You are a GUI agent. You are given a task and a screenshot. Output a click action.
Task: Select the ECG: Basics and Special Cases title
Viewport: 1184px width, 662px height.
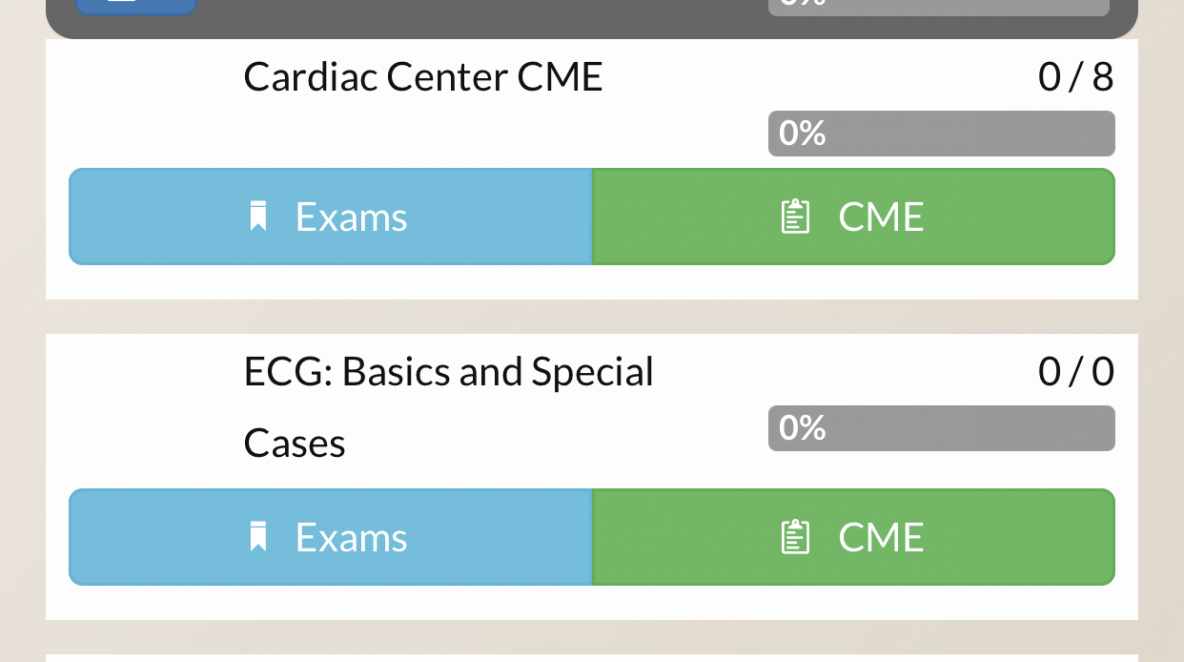point(449,407)
